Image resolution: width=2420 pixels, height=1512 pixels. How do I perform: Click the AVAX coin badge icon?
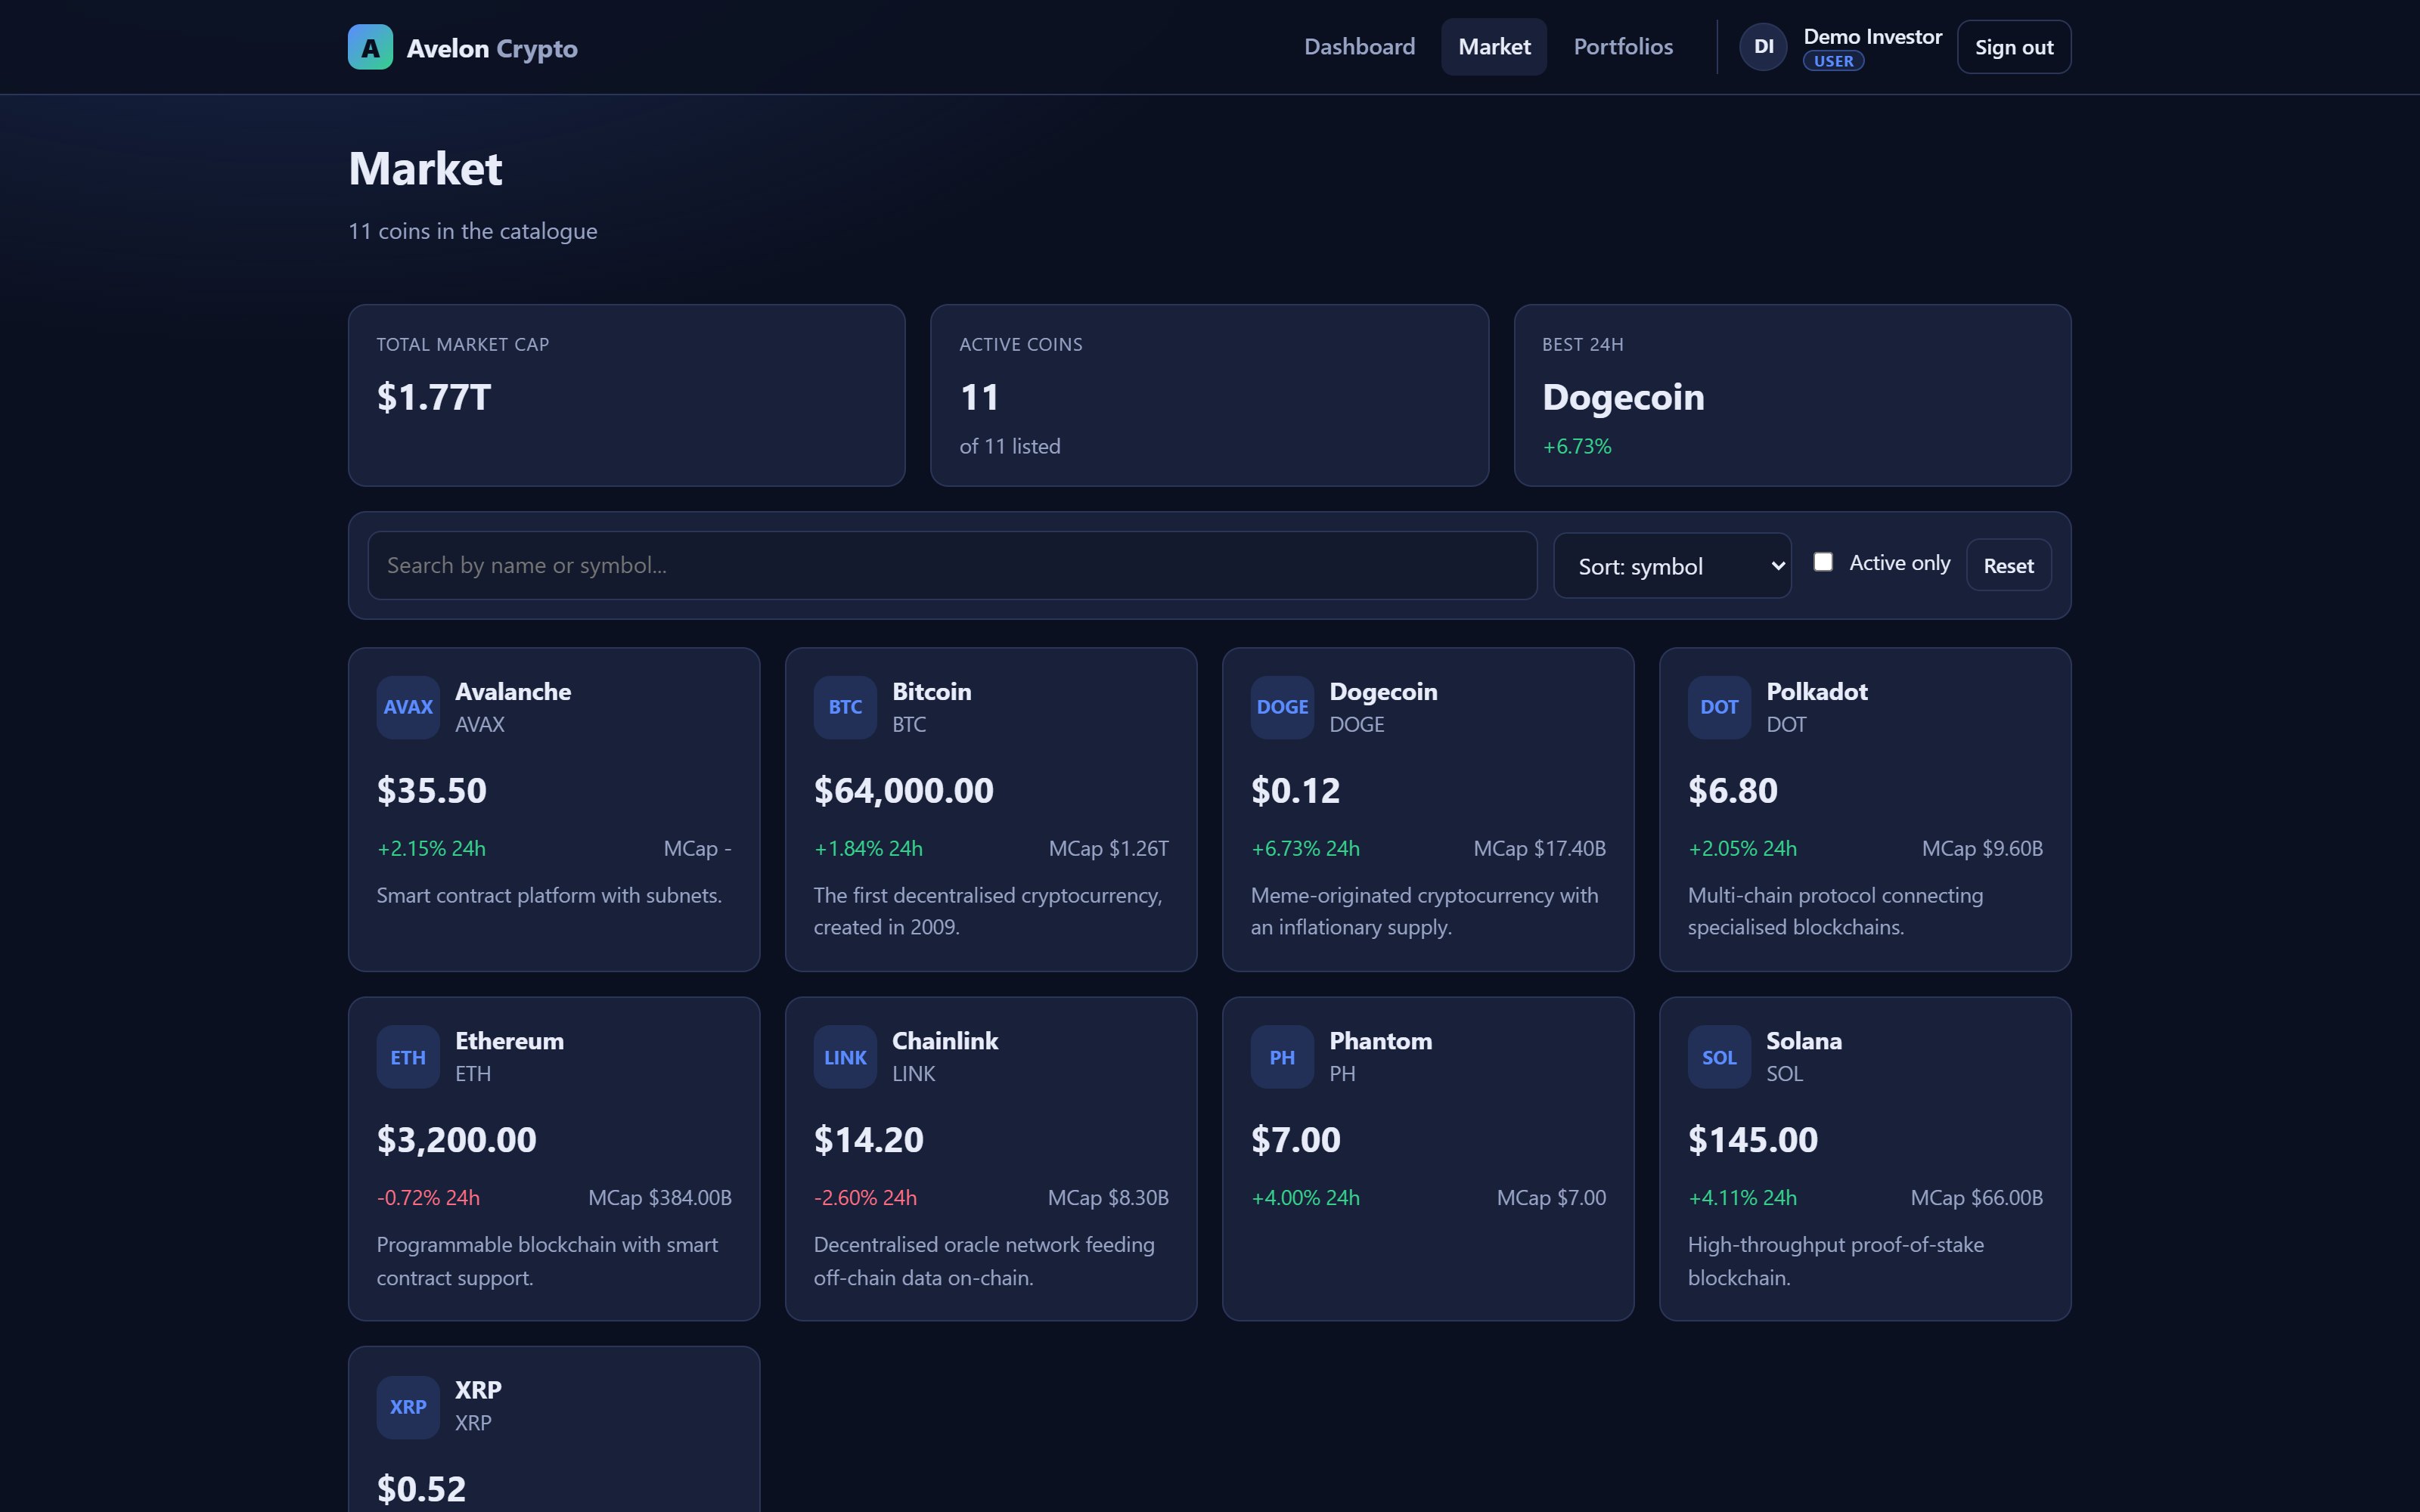coord(408,707)
